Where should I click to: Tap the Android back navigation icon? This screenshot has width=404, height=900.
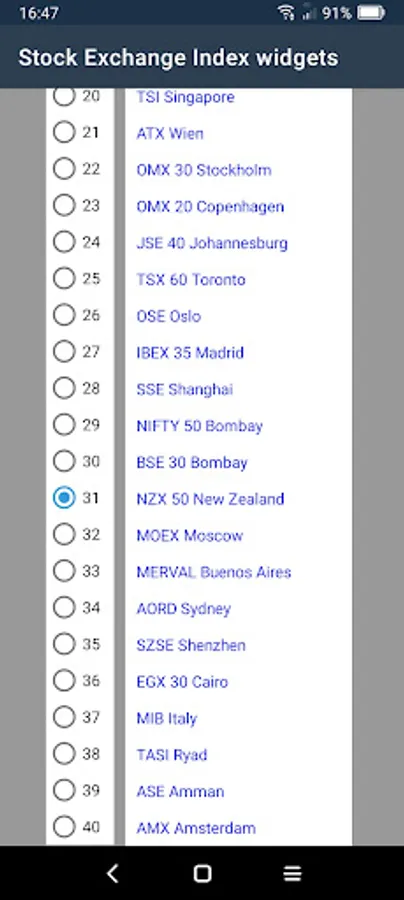point(112,874)
